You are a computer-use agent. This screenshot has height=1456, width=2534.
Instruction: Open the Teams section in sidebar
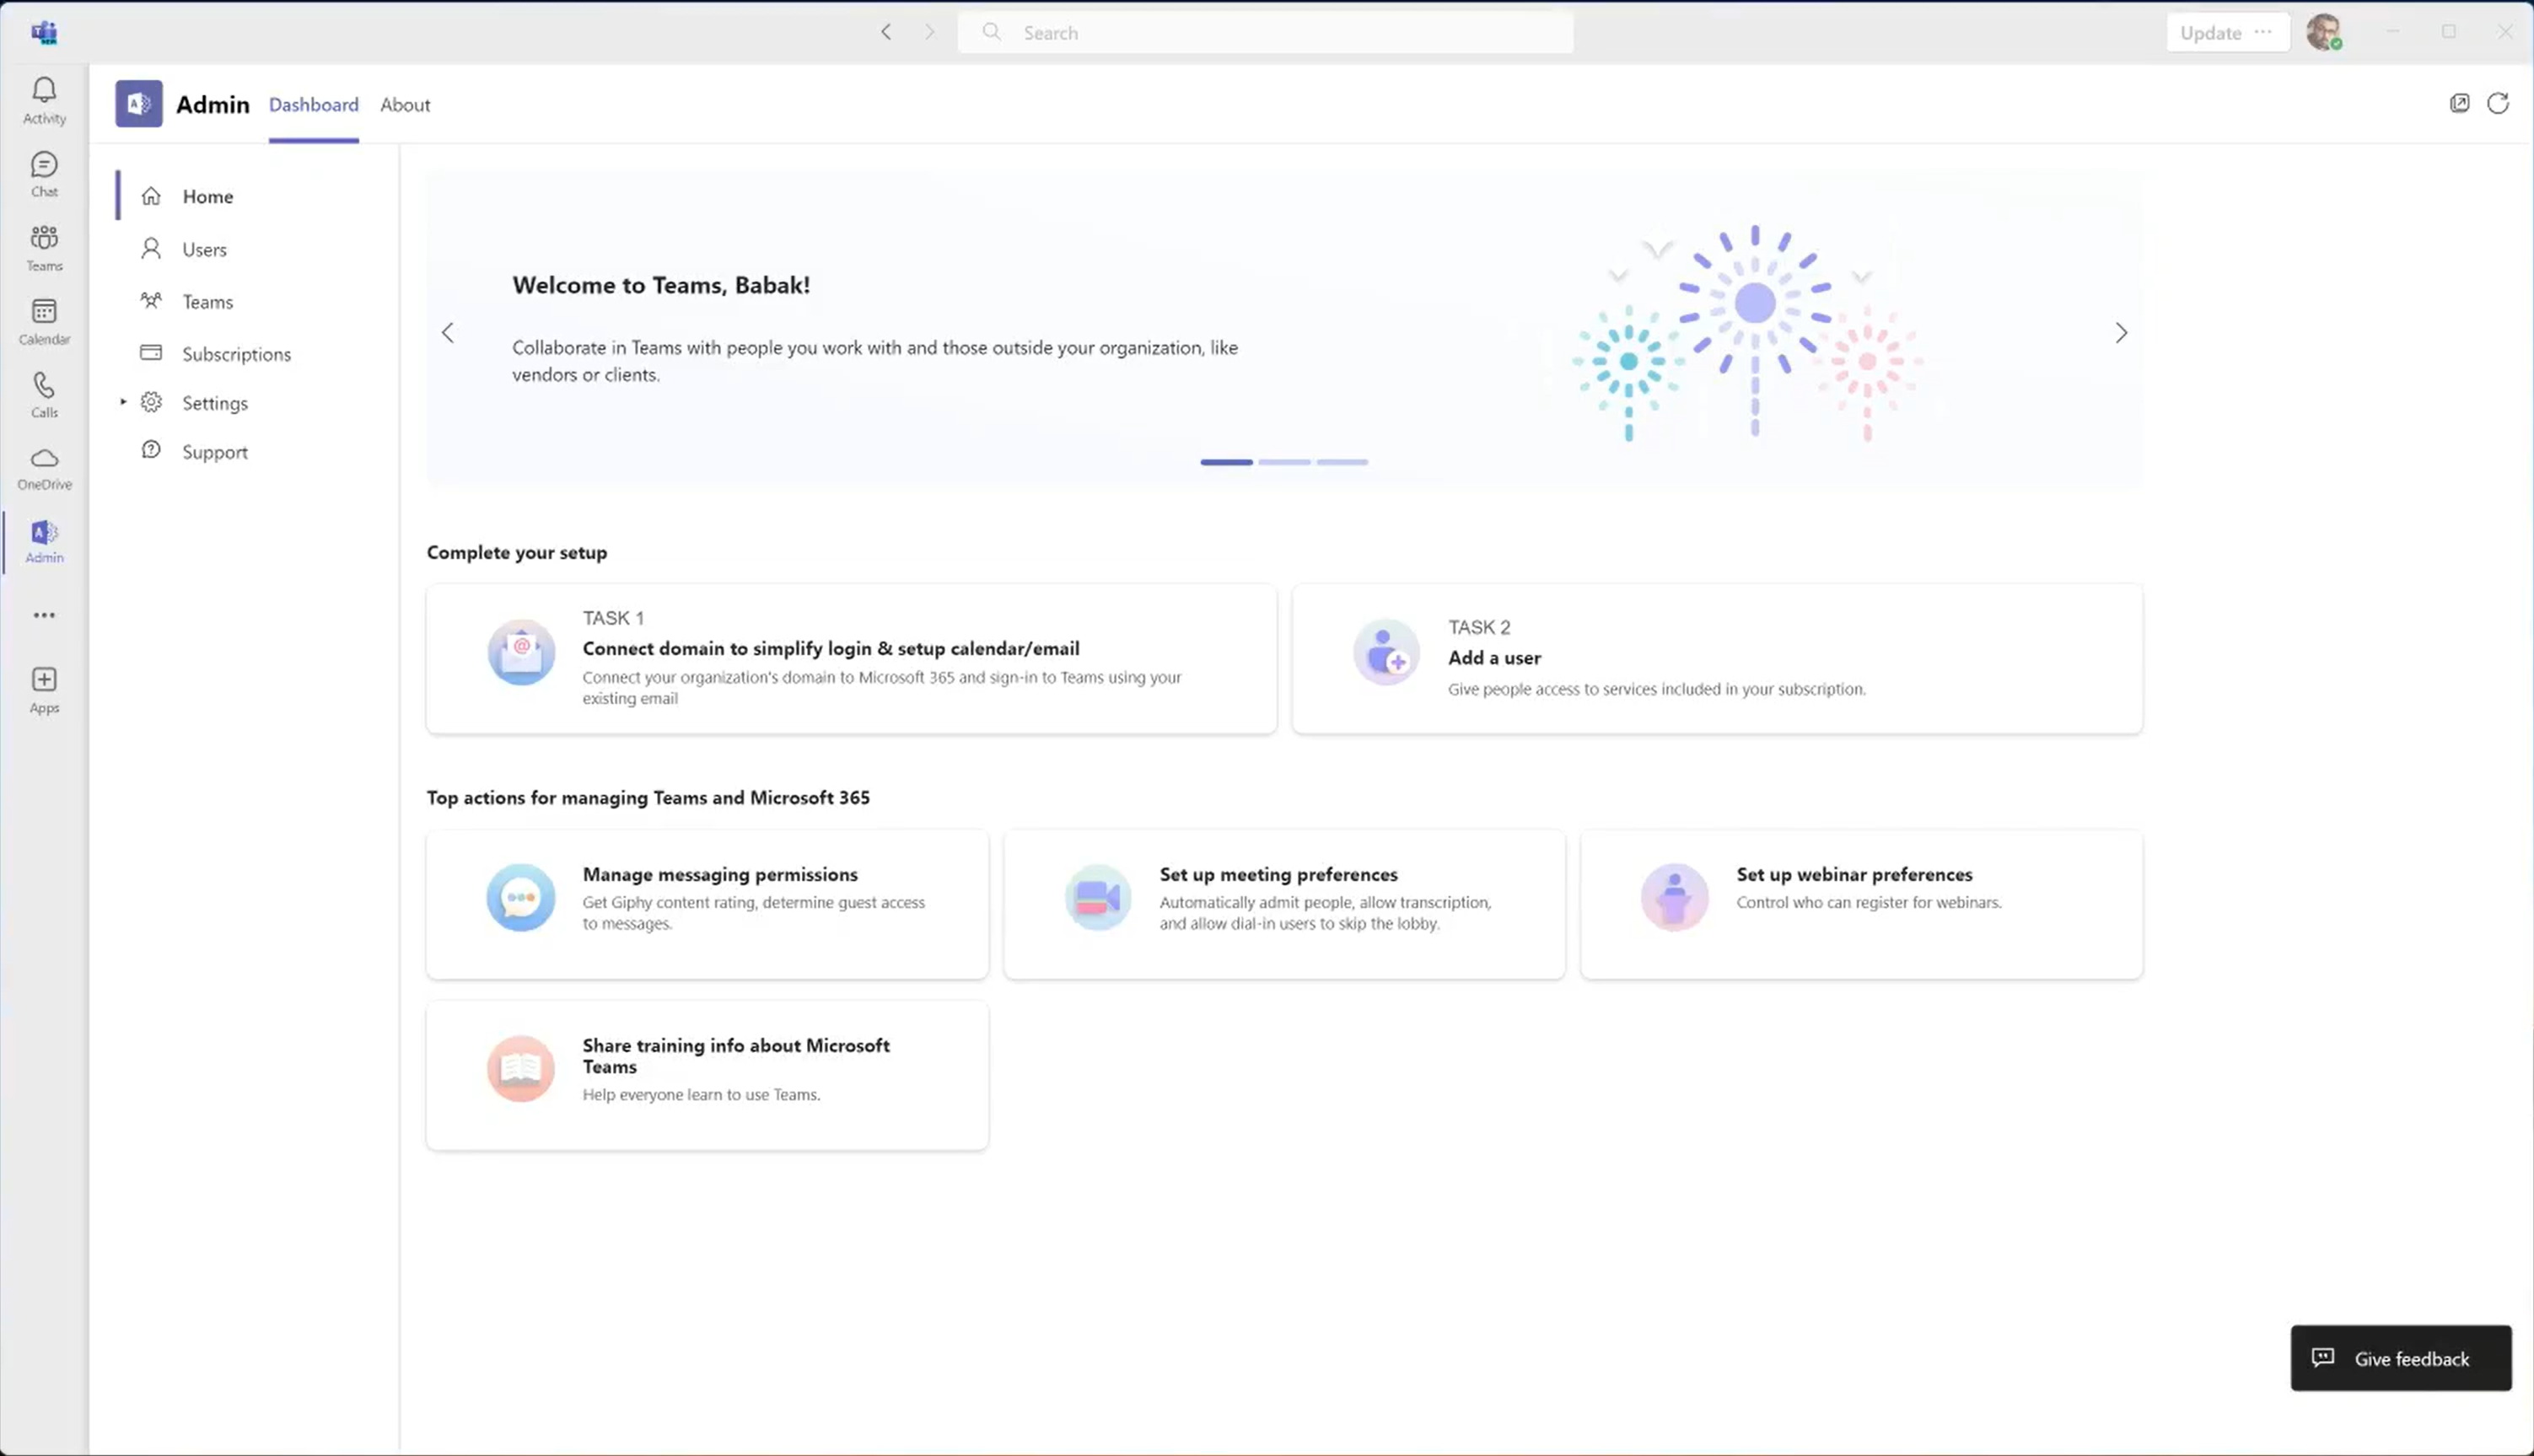[x=44, y=246]
